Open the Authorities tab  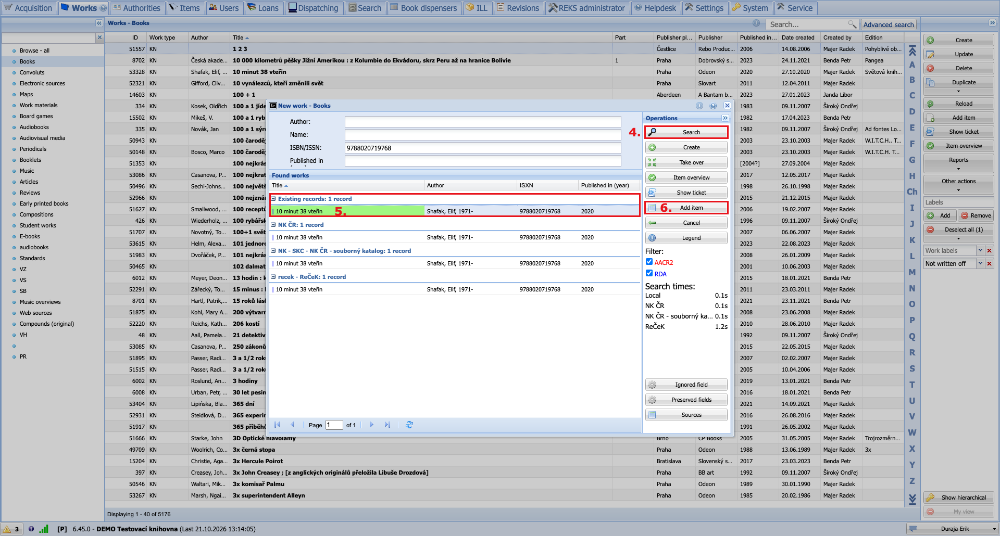(136, 8)
